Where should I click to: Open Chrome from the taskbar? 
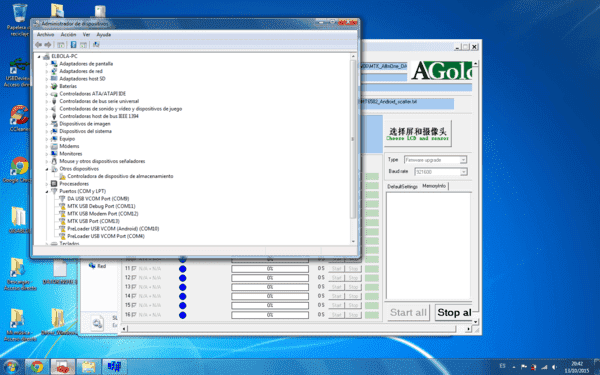37,367
